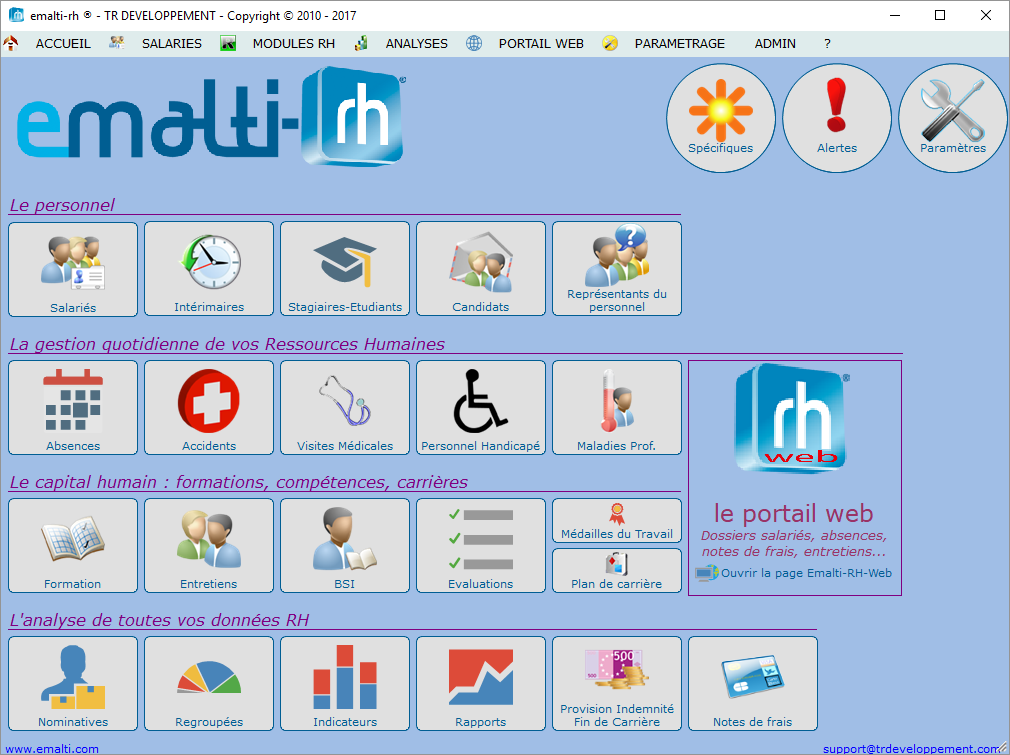Click the people icon beside SALARIES
Screen dimensions: 1010x755
click(x=117, y=43)
